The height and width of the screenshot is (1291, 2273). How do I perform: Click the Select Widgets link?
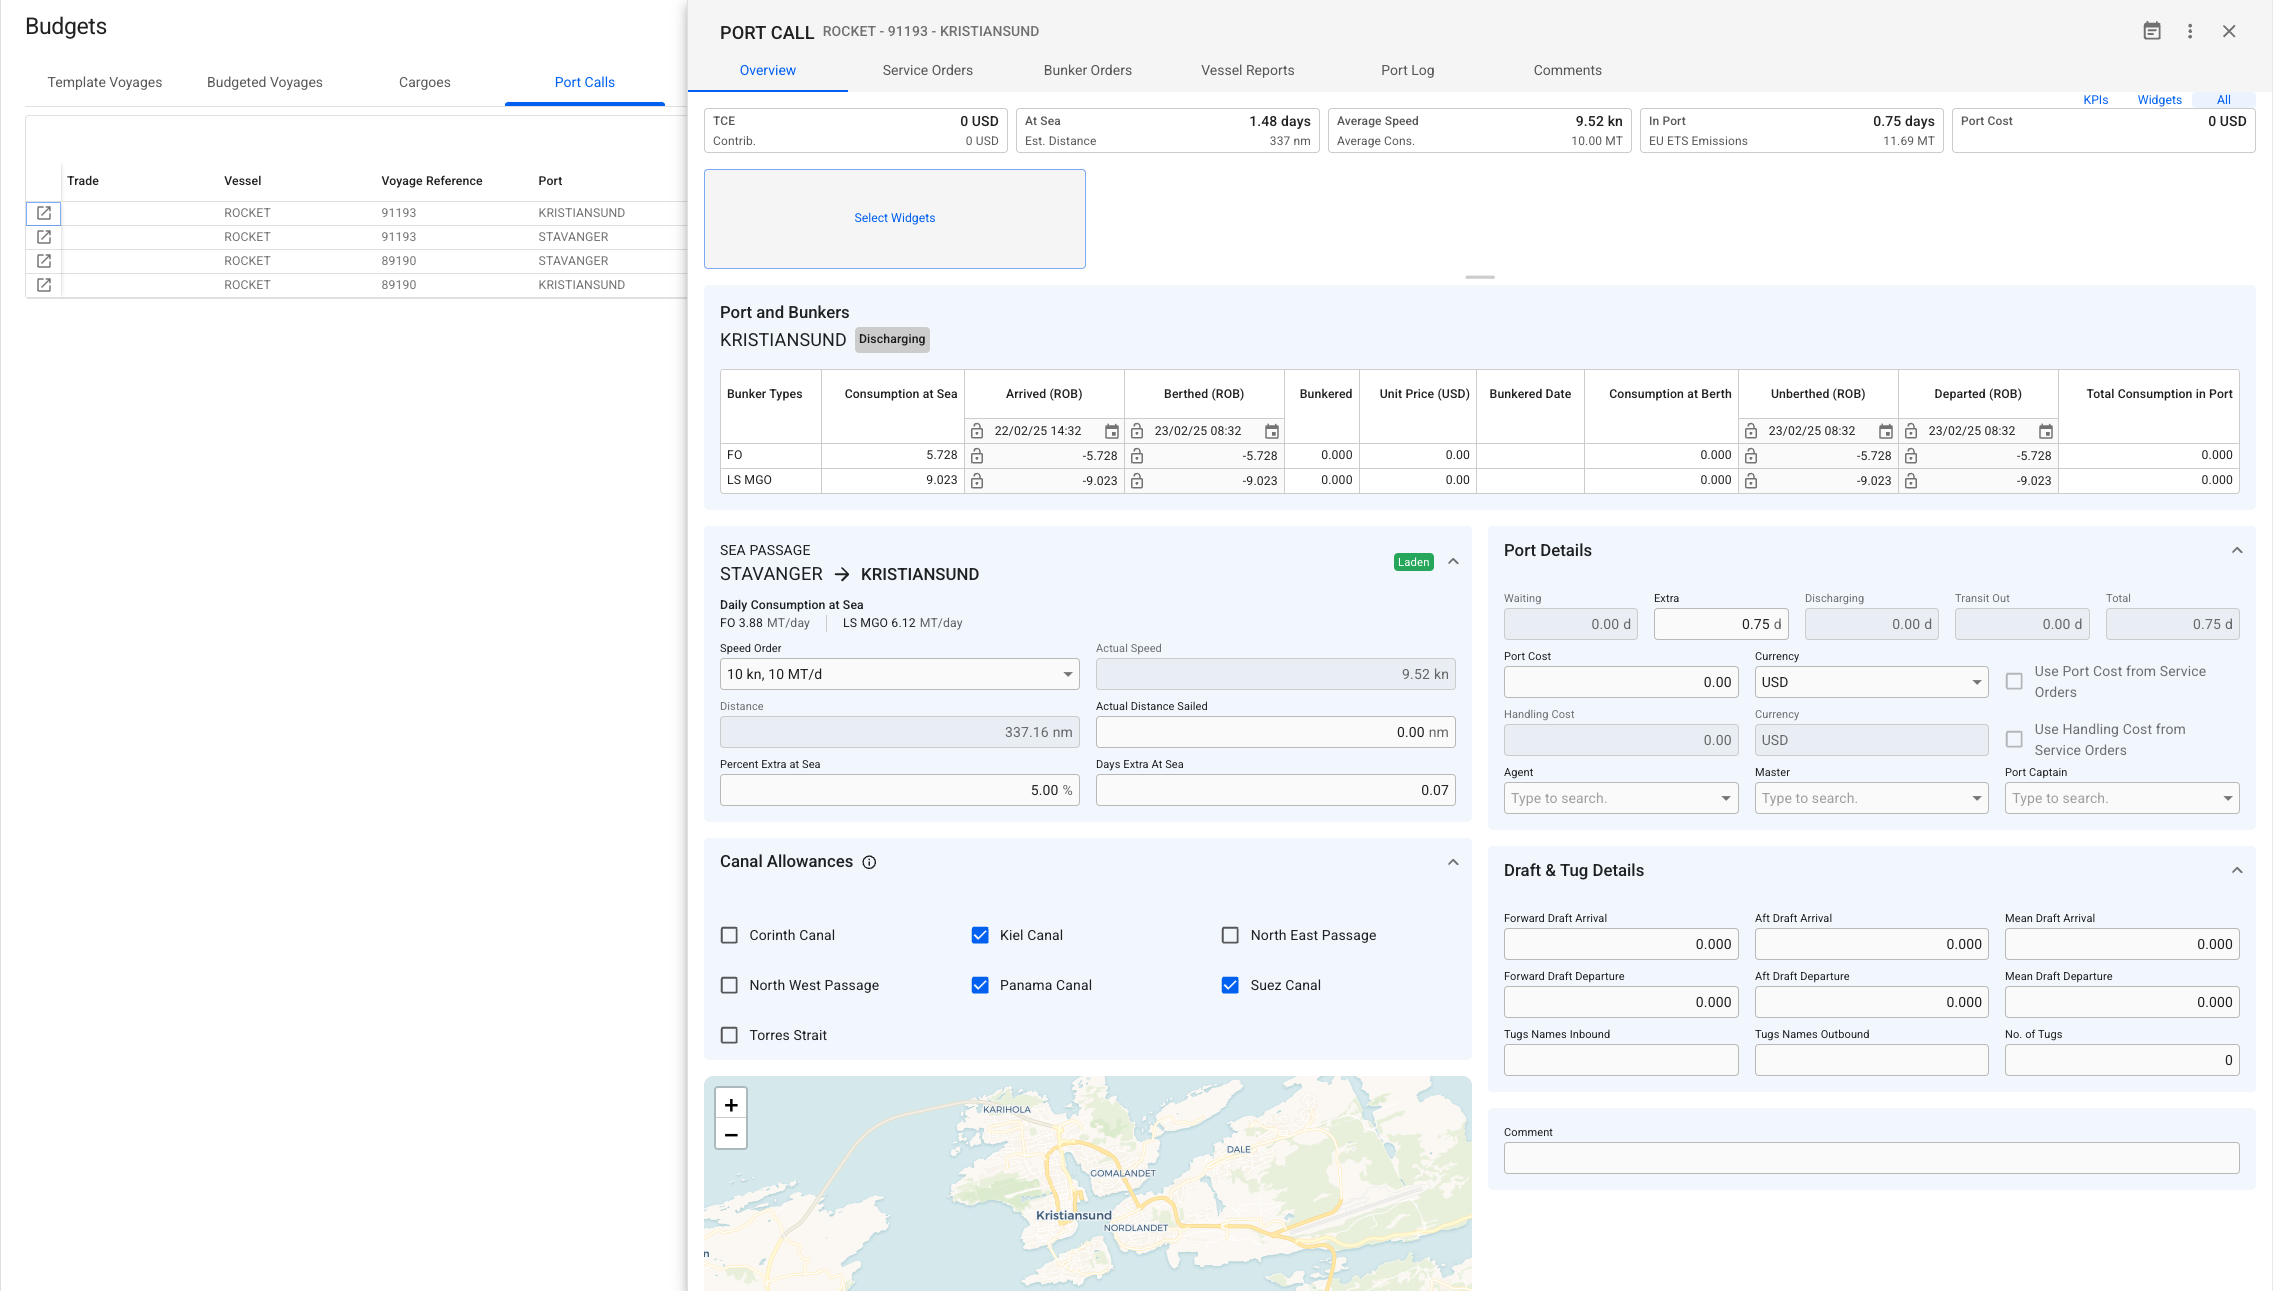(x=894, y=218)
